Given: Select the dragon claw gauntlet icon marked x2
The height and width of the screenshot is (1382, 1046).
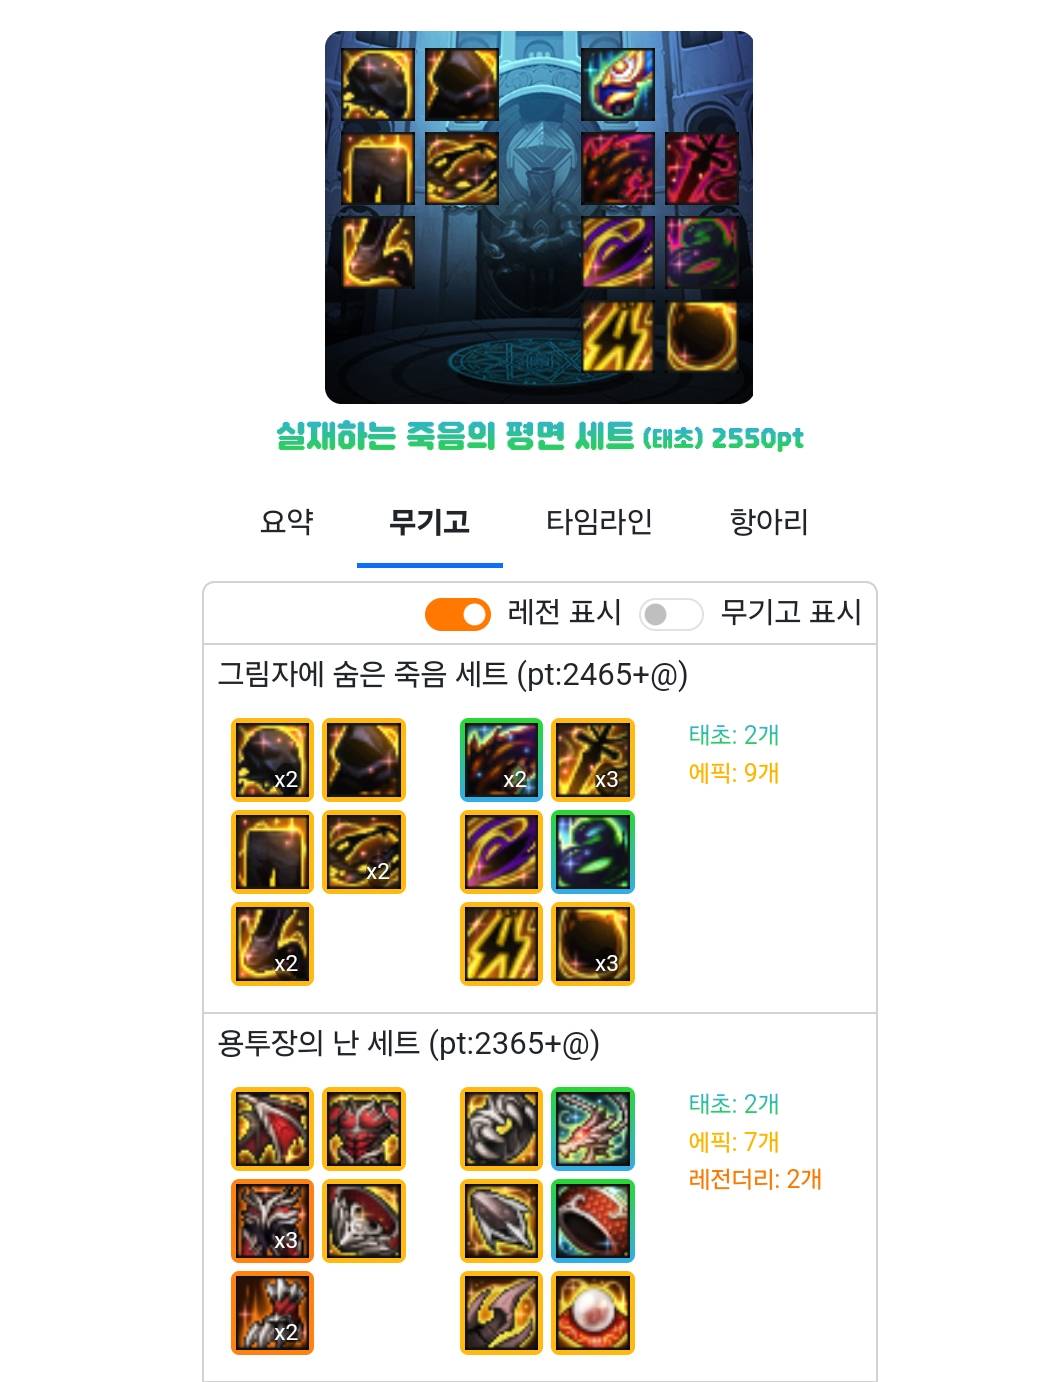Looking at the screenshot, I should 272,1312.
